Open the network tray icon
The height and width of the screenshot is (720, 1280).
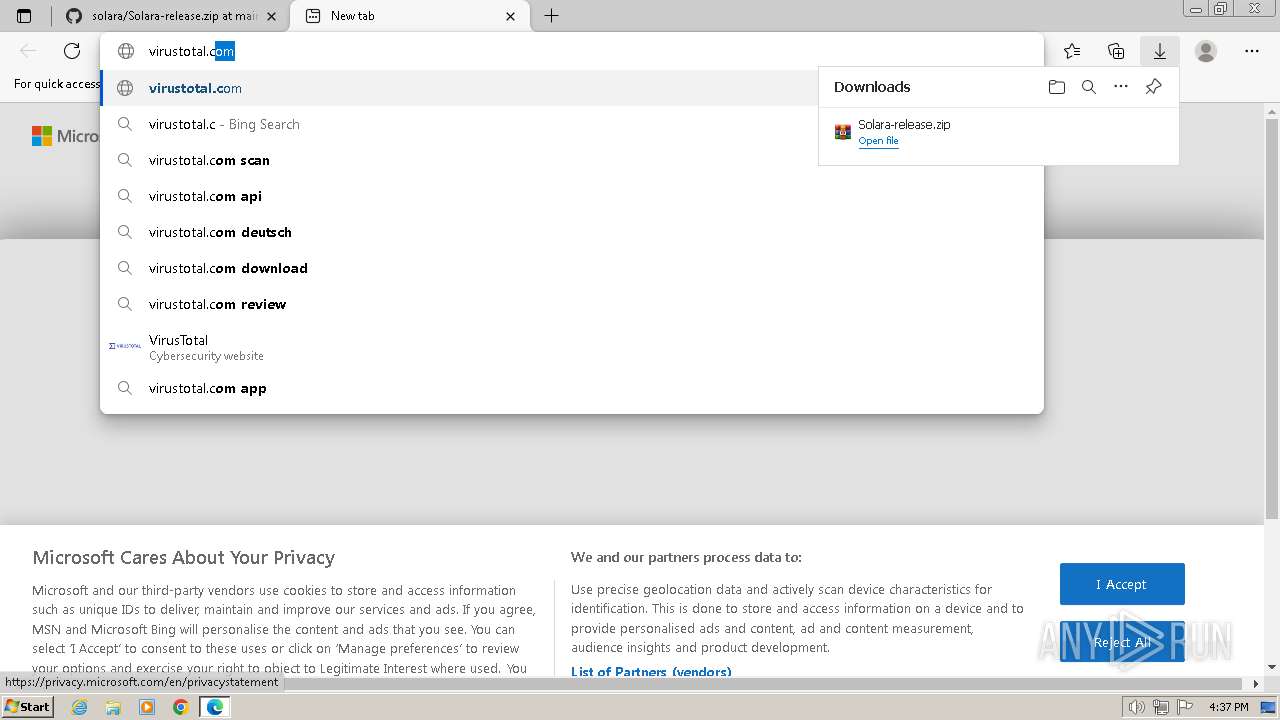[1159, 707]
